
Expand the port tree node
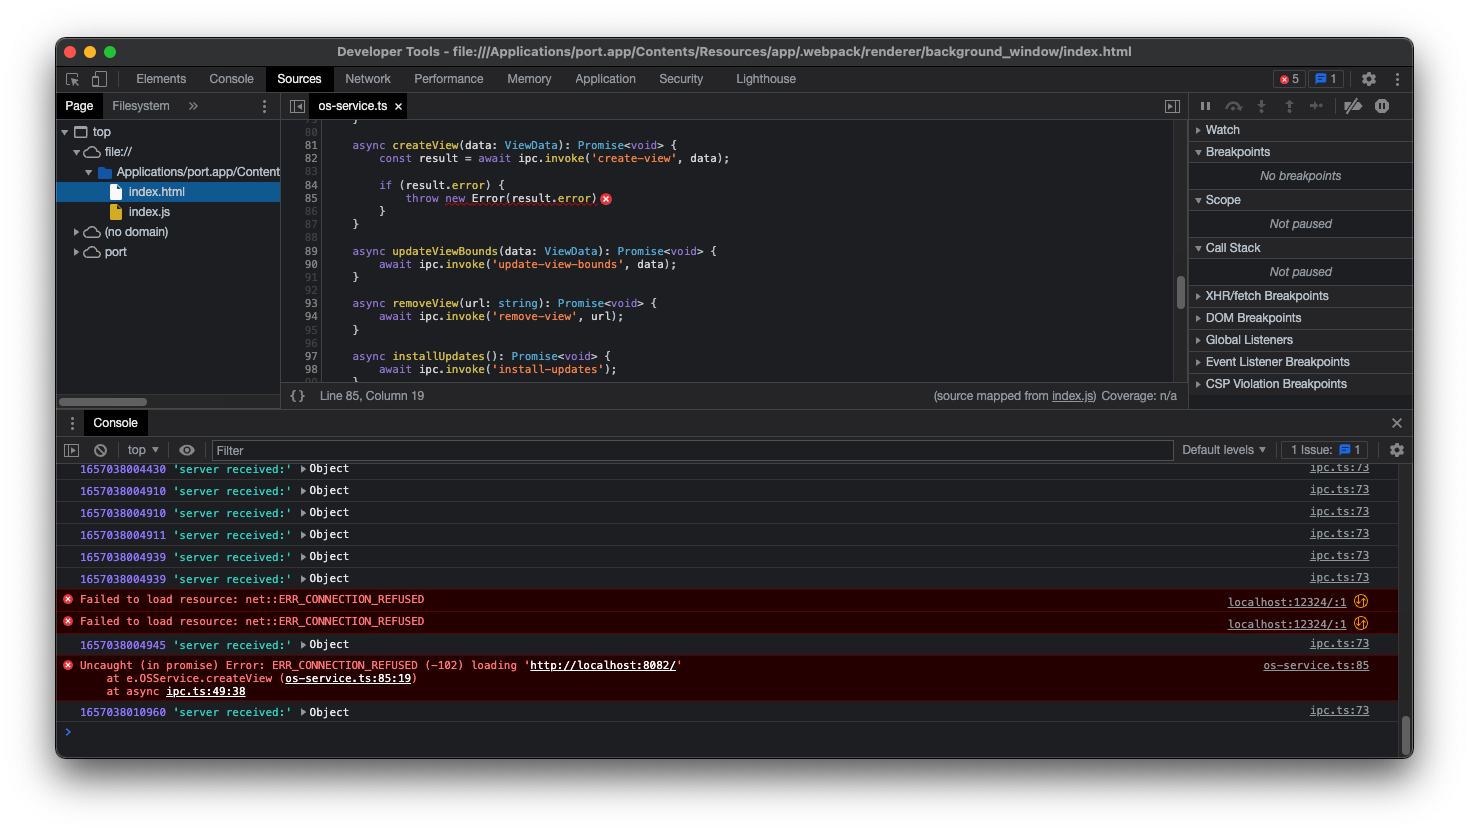(x=77, y=252)
